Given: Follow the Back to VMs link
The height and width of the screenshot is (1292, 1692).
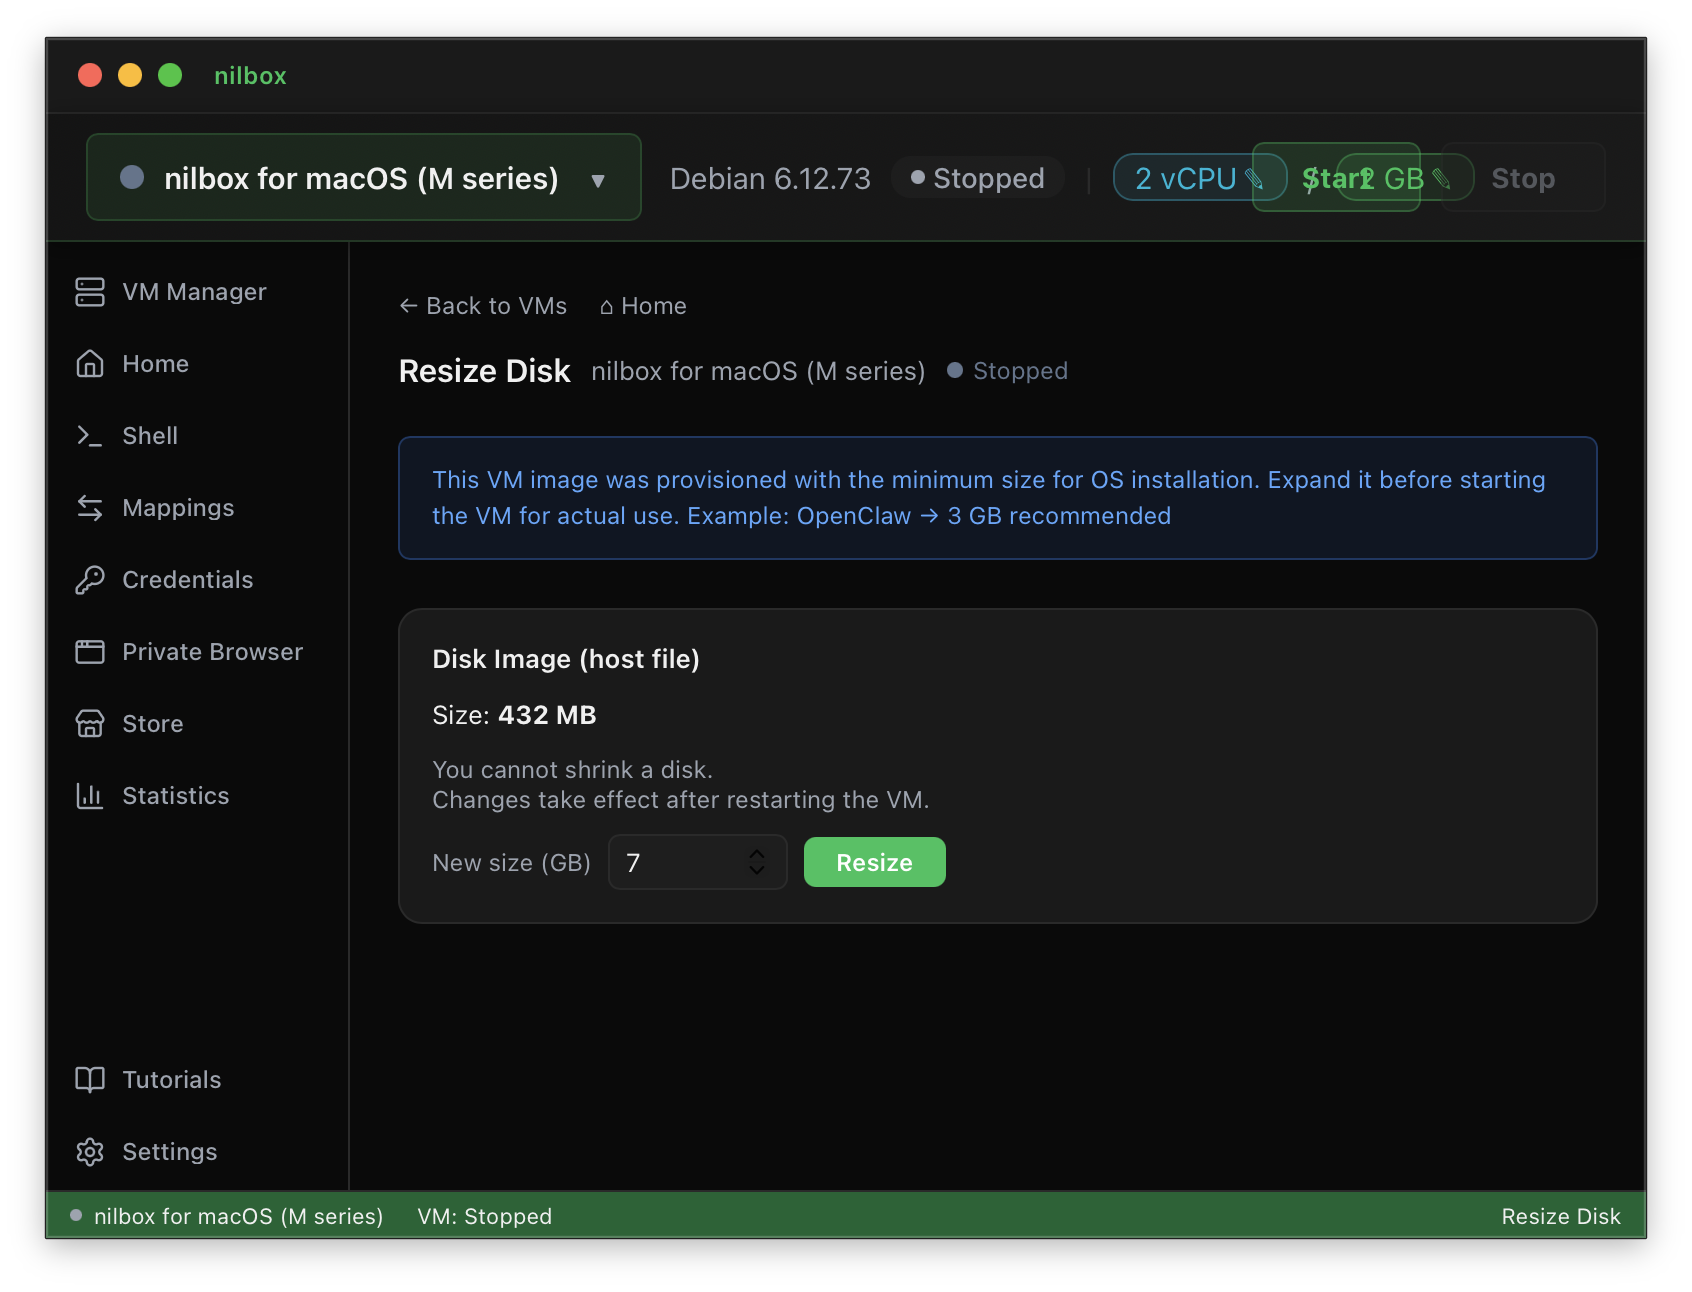Looking at the screenshot, I should point(482,305).
